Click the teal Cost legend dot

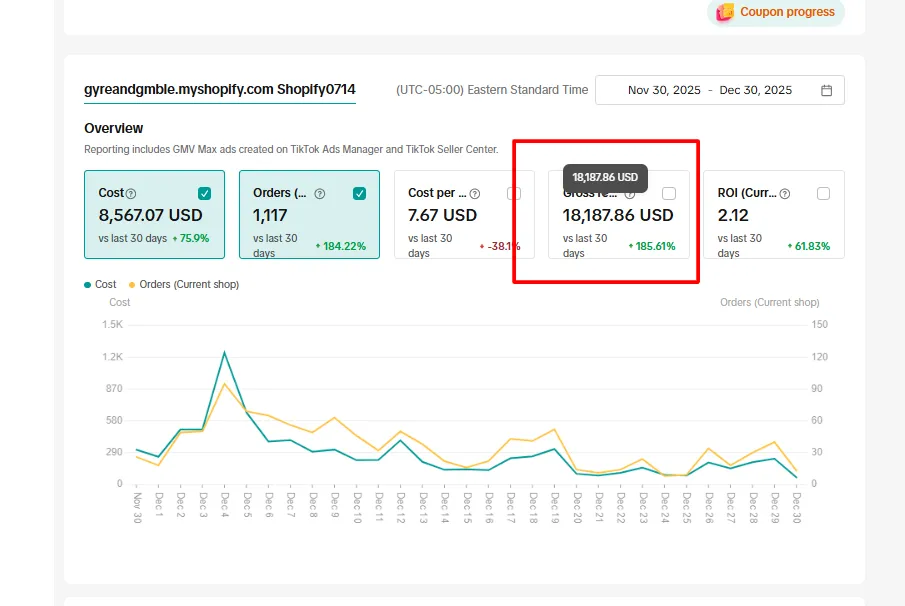(88, 285)
